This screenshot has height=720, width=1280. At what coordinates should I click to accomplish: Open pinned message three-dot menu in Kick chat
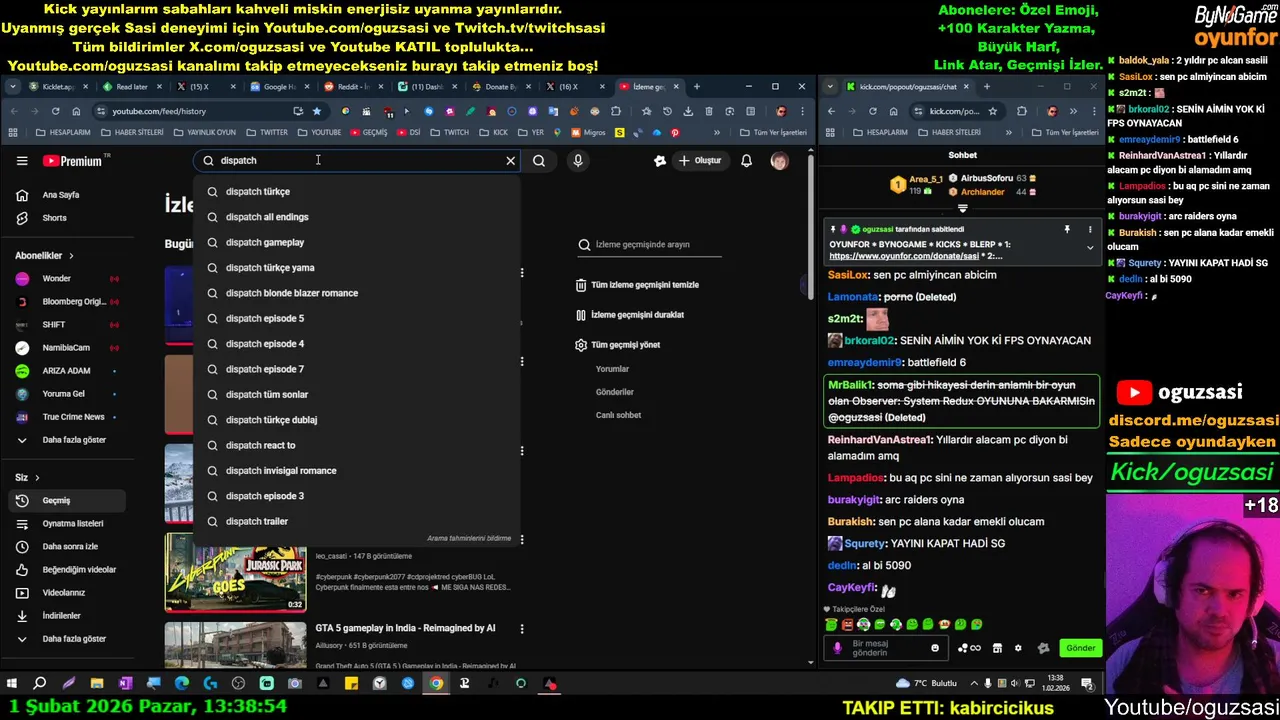click(x=1090, y=230)
